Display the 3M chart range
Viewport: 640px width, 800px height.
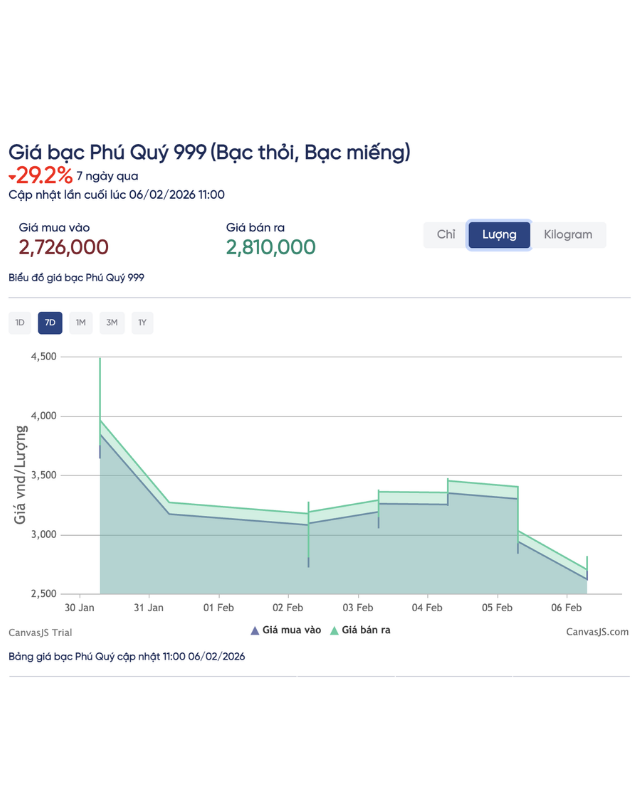coord(112,323)
